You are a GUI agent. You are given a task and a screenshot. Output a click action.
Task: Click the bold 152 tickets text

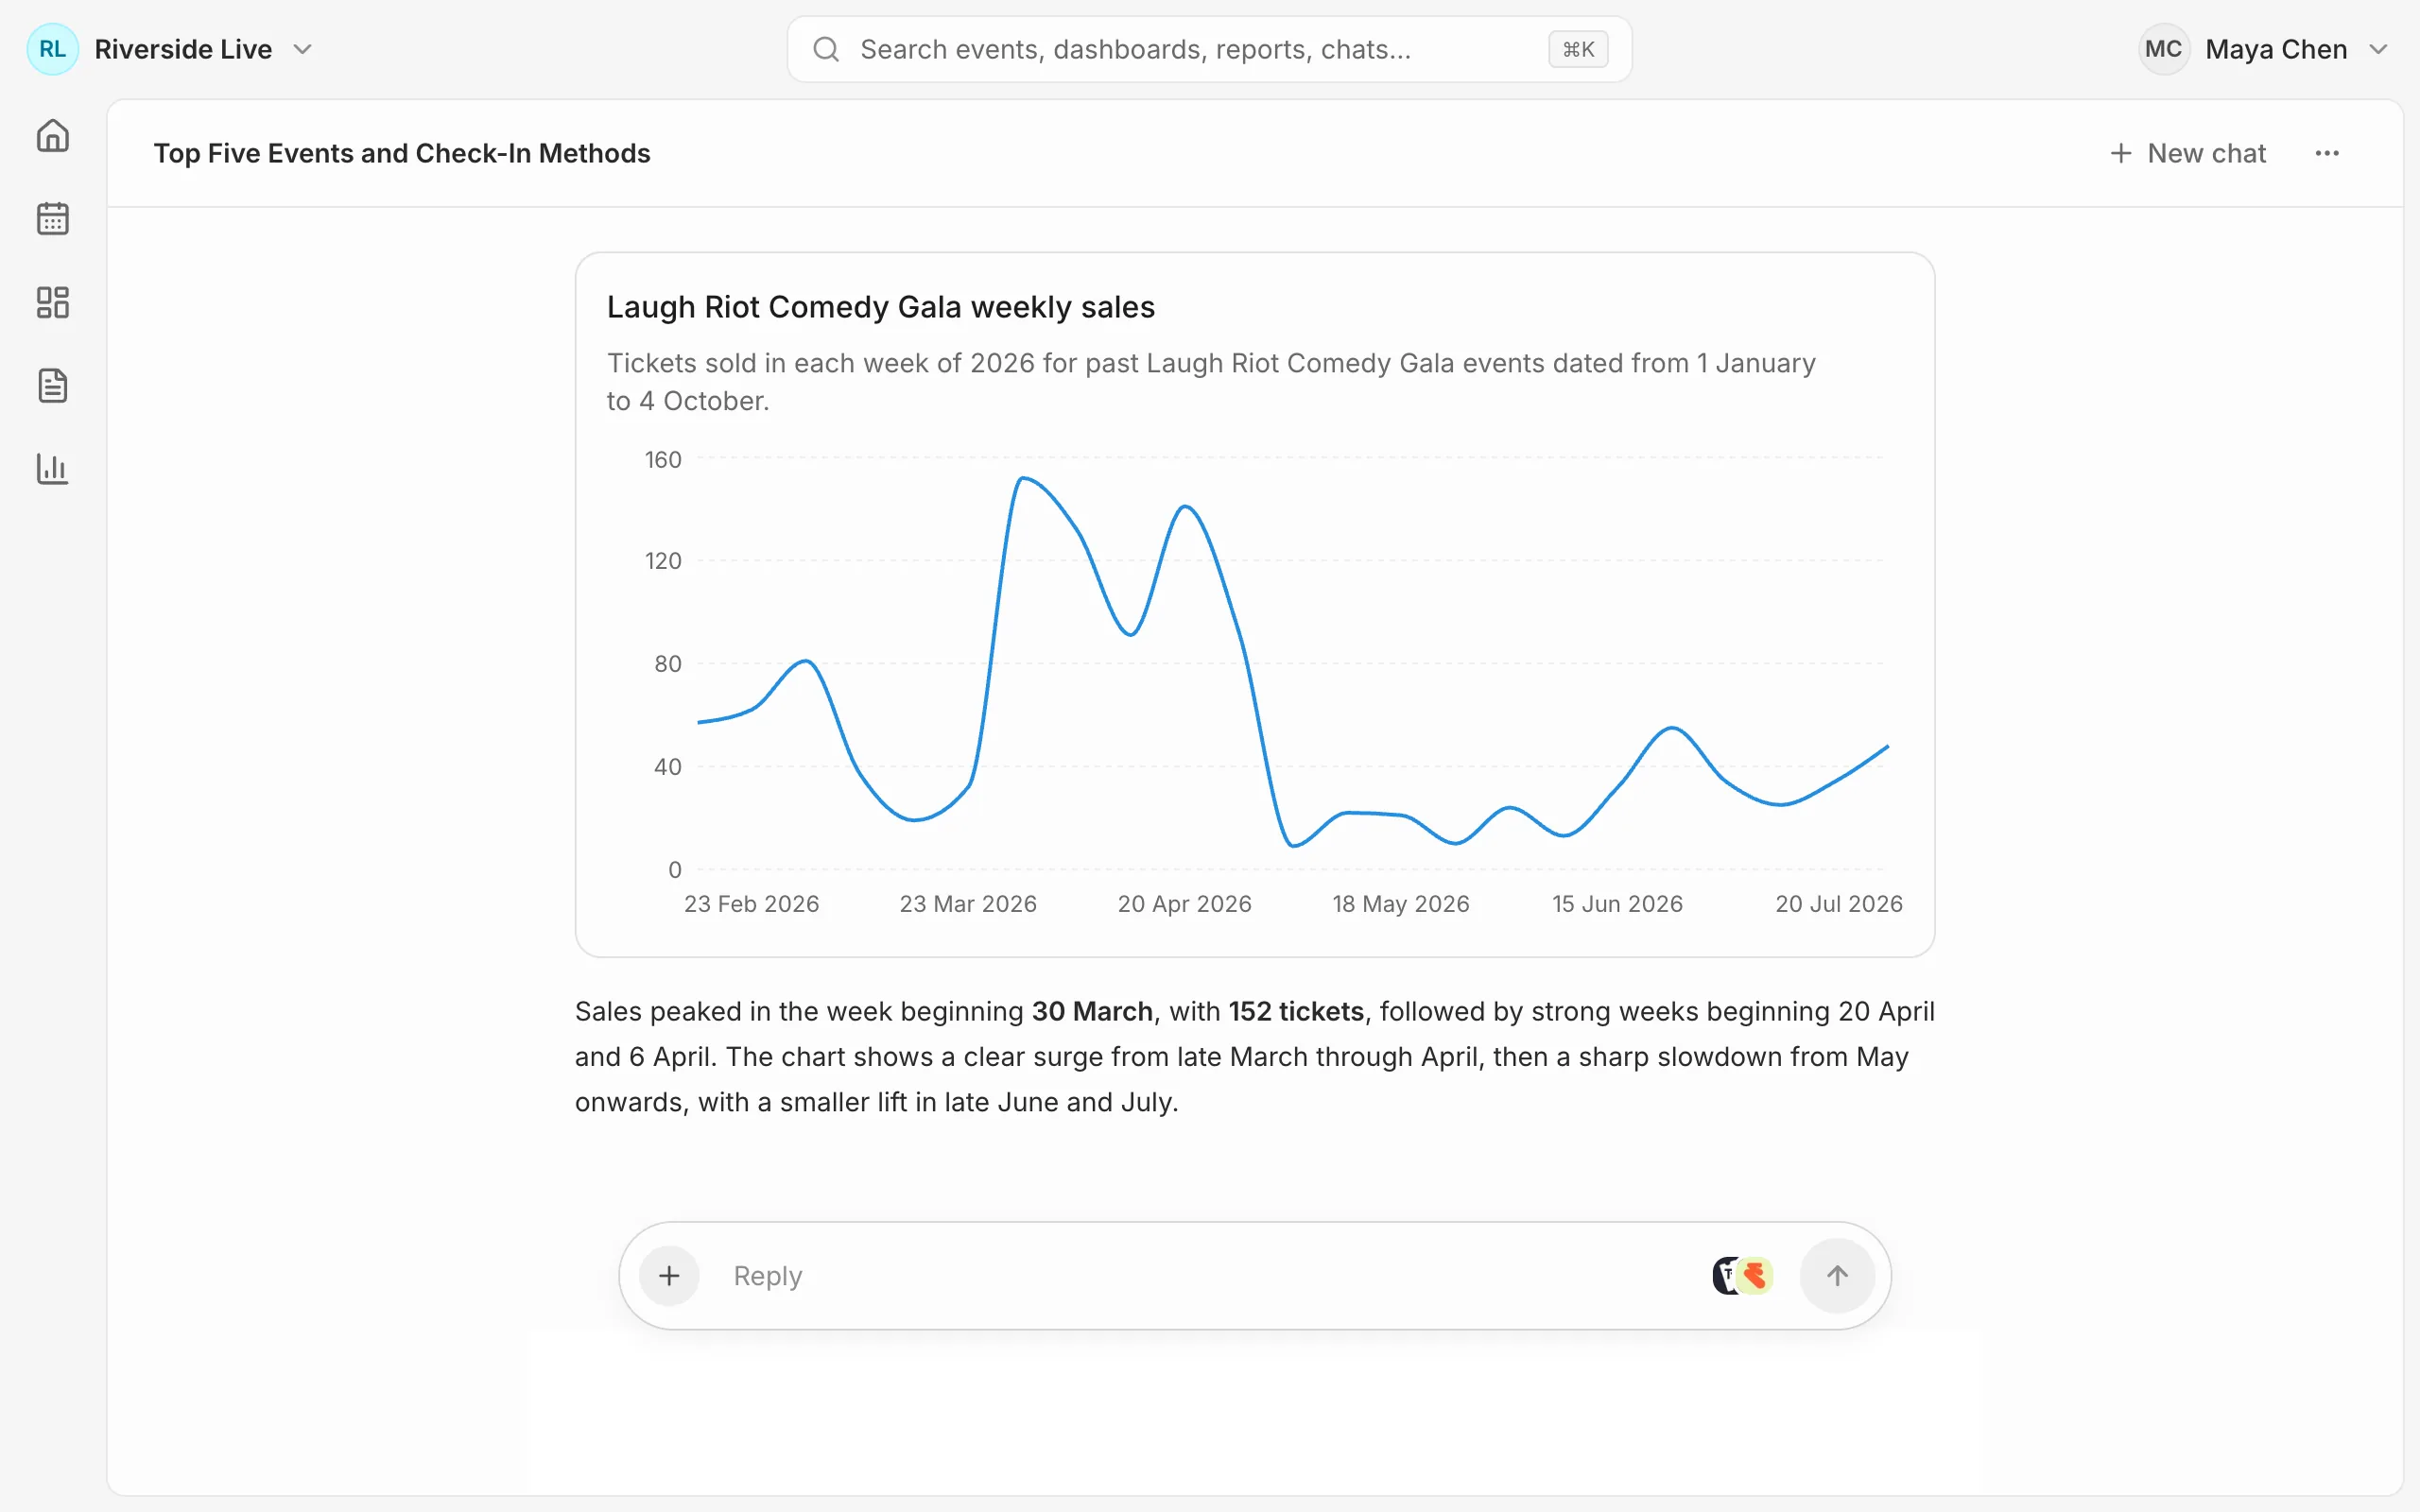pyautogui.click(x=1296, y=1011)
